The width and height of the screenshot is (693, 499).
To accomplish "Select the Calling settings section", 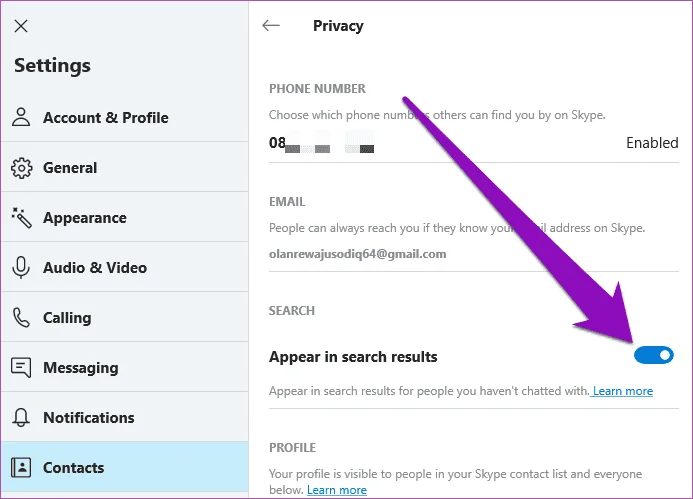I will point(125,317).
